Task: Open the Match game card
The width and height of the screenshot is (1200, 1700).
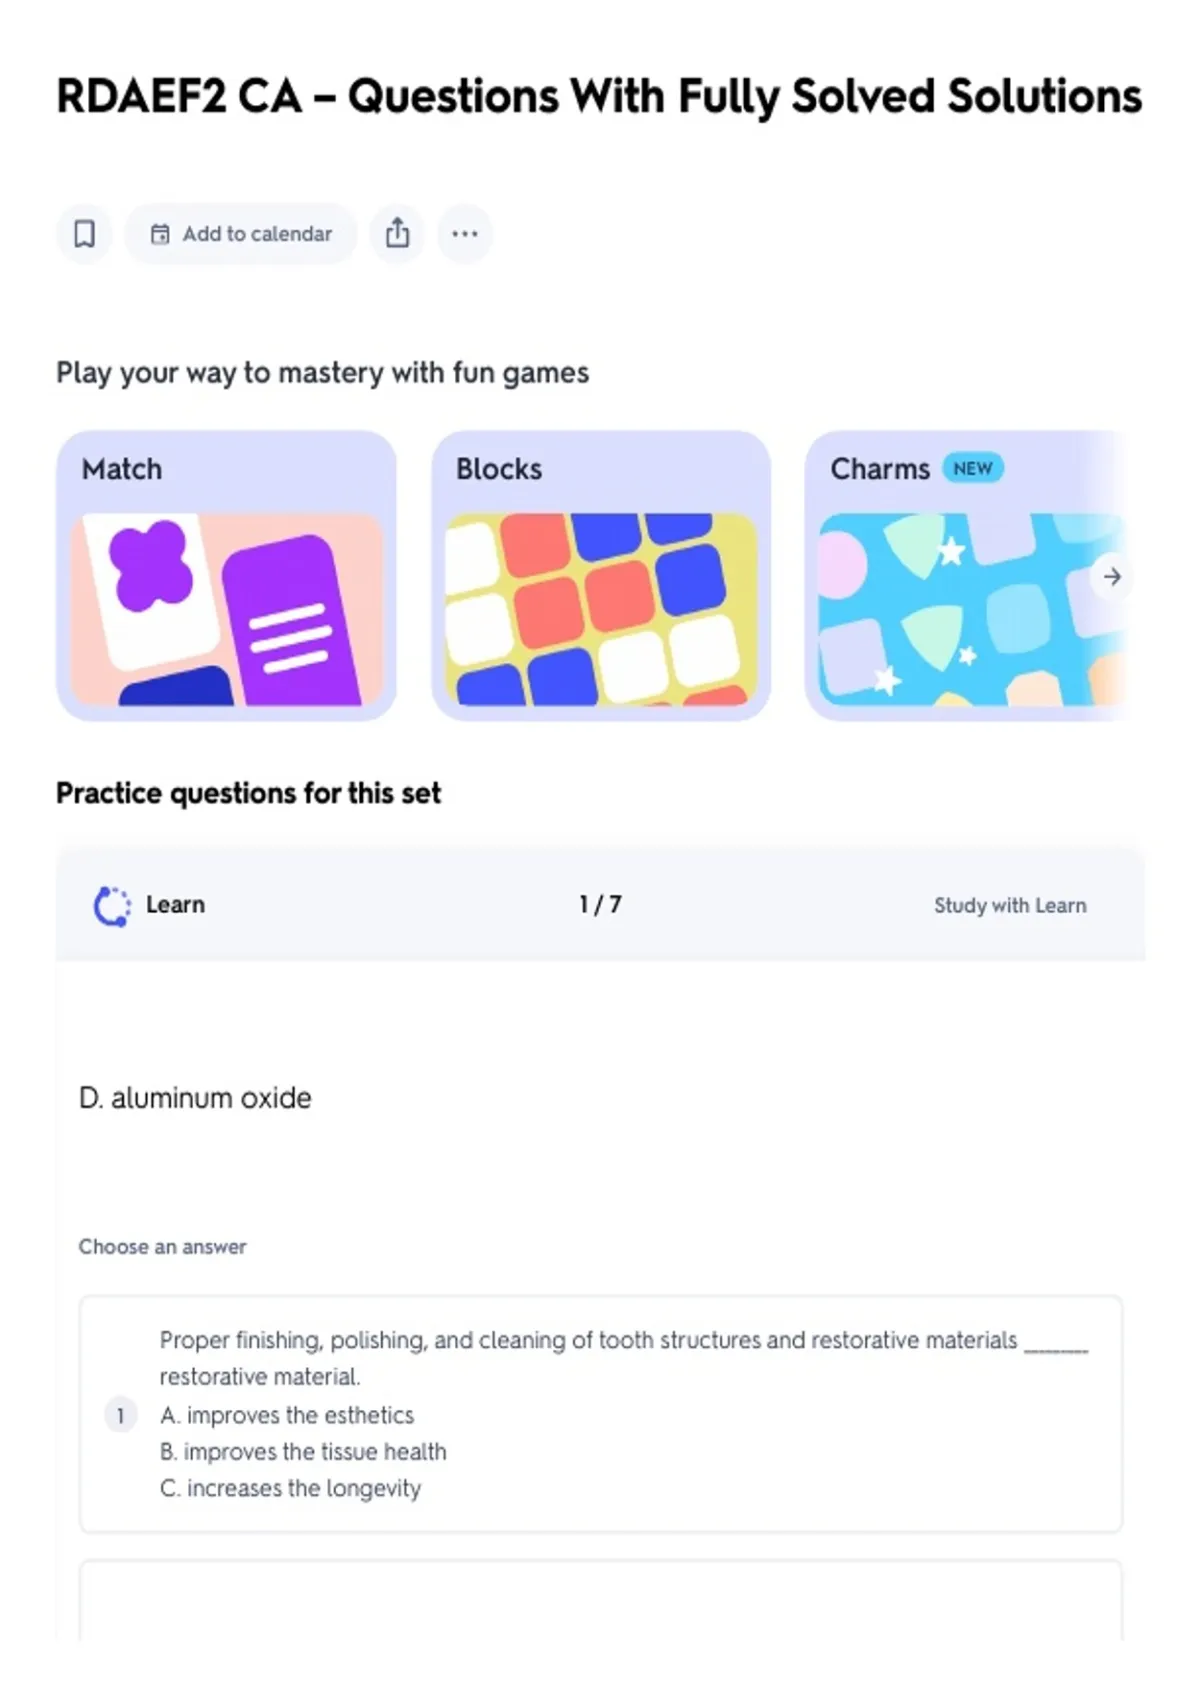Action: pos(227,575)
